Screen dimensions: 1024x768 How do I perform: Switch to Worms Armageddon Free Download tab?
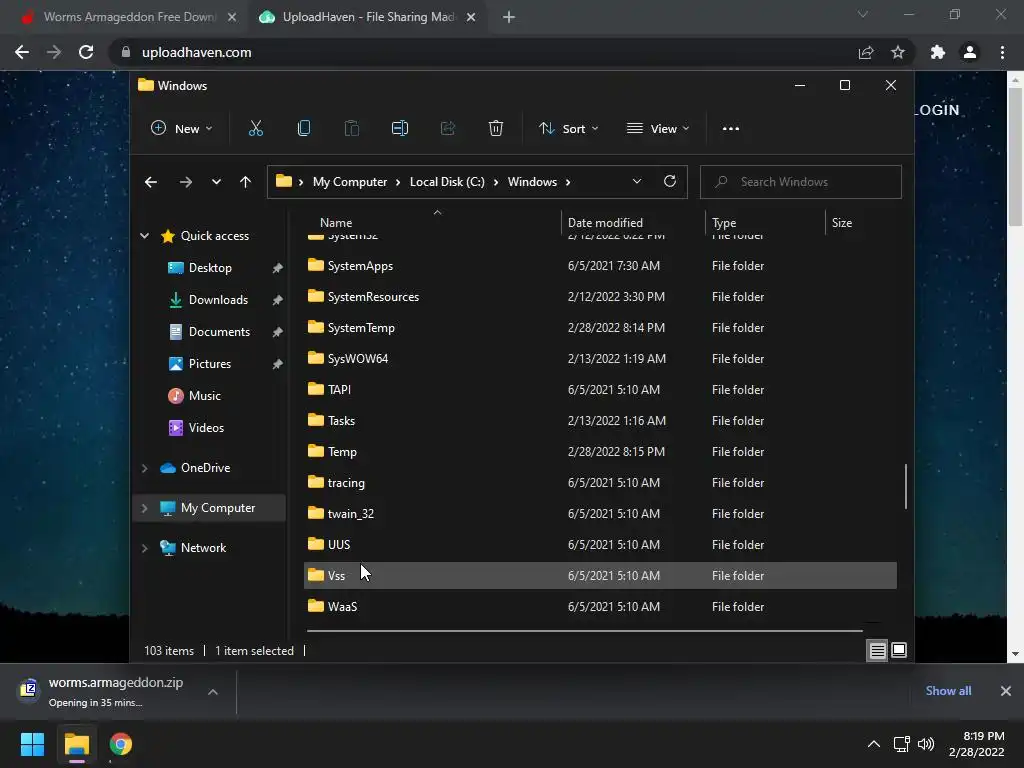[x=128, y=17]
